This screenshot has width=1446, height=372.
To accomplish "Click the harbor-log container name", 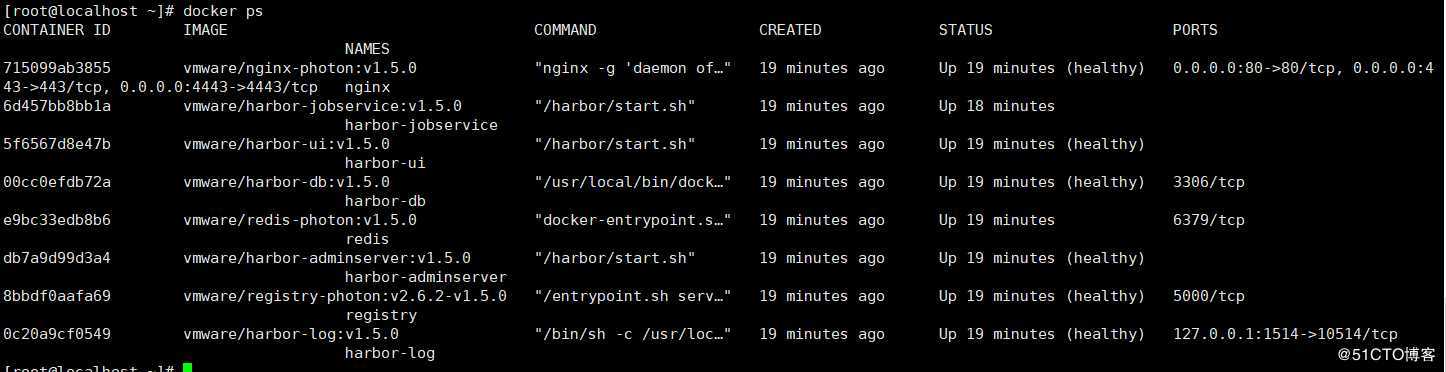I will pyautogui.click(x=390, y=353).
